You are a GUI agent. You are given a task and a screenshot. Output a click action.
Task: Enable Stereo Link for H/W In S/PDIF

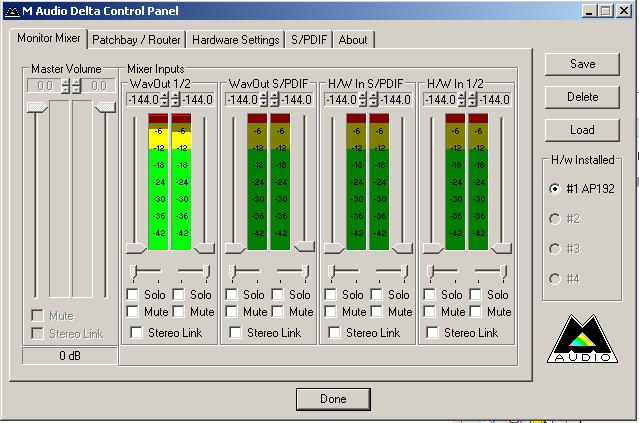(334, 333)
